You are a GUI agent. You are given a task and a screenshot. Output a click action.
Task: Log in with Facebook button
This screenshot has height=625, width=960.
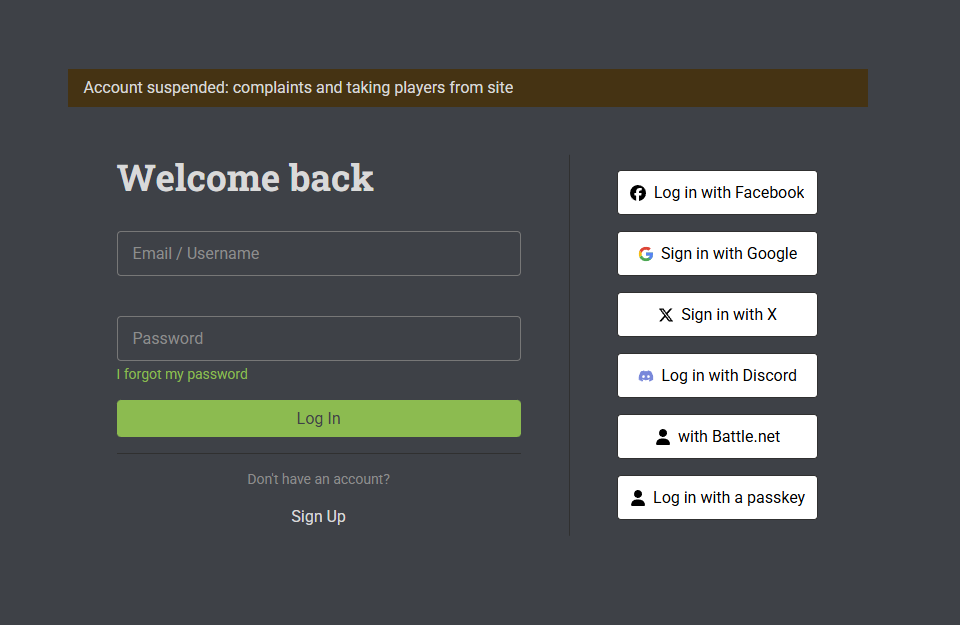[x=717, y=192]
